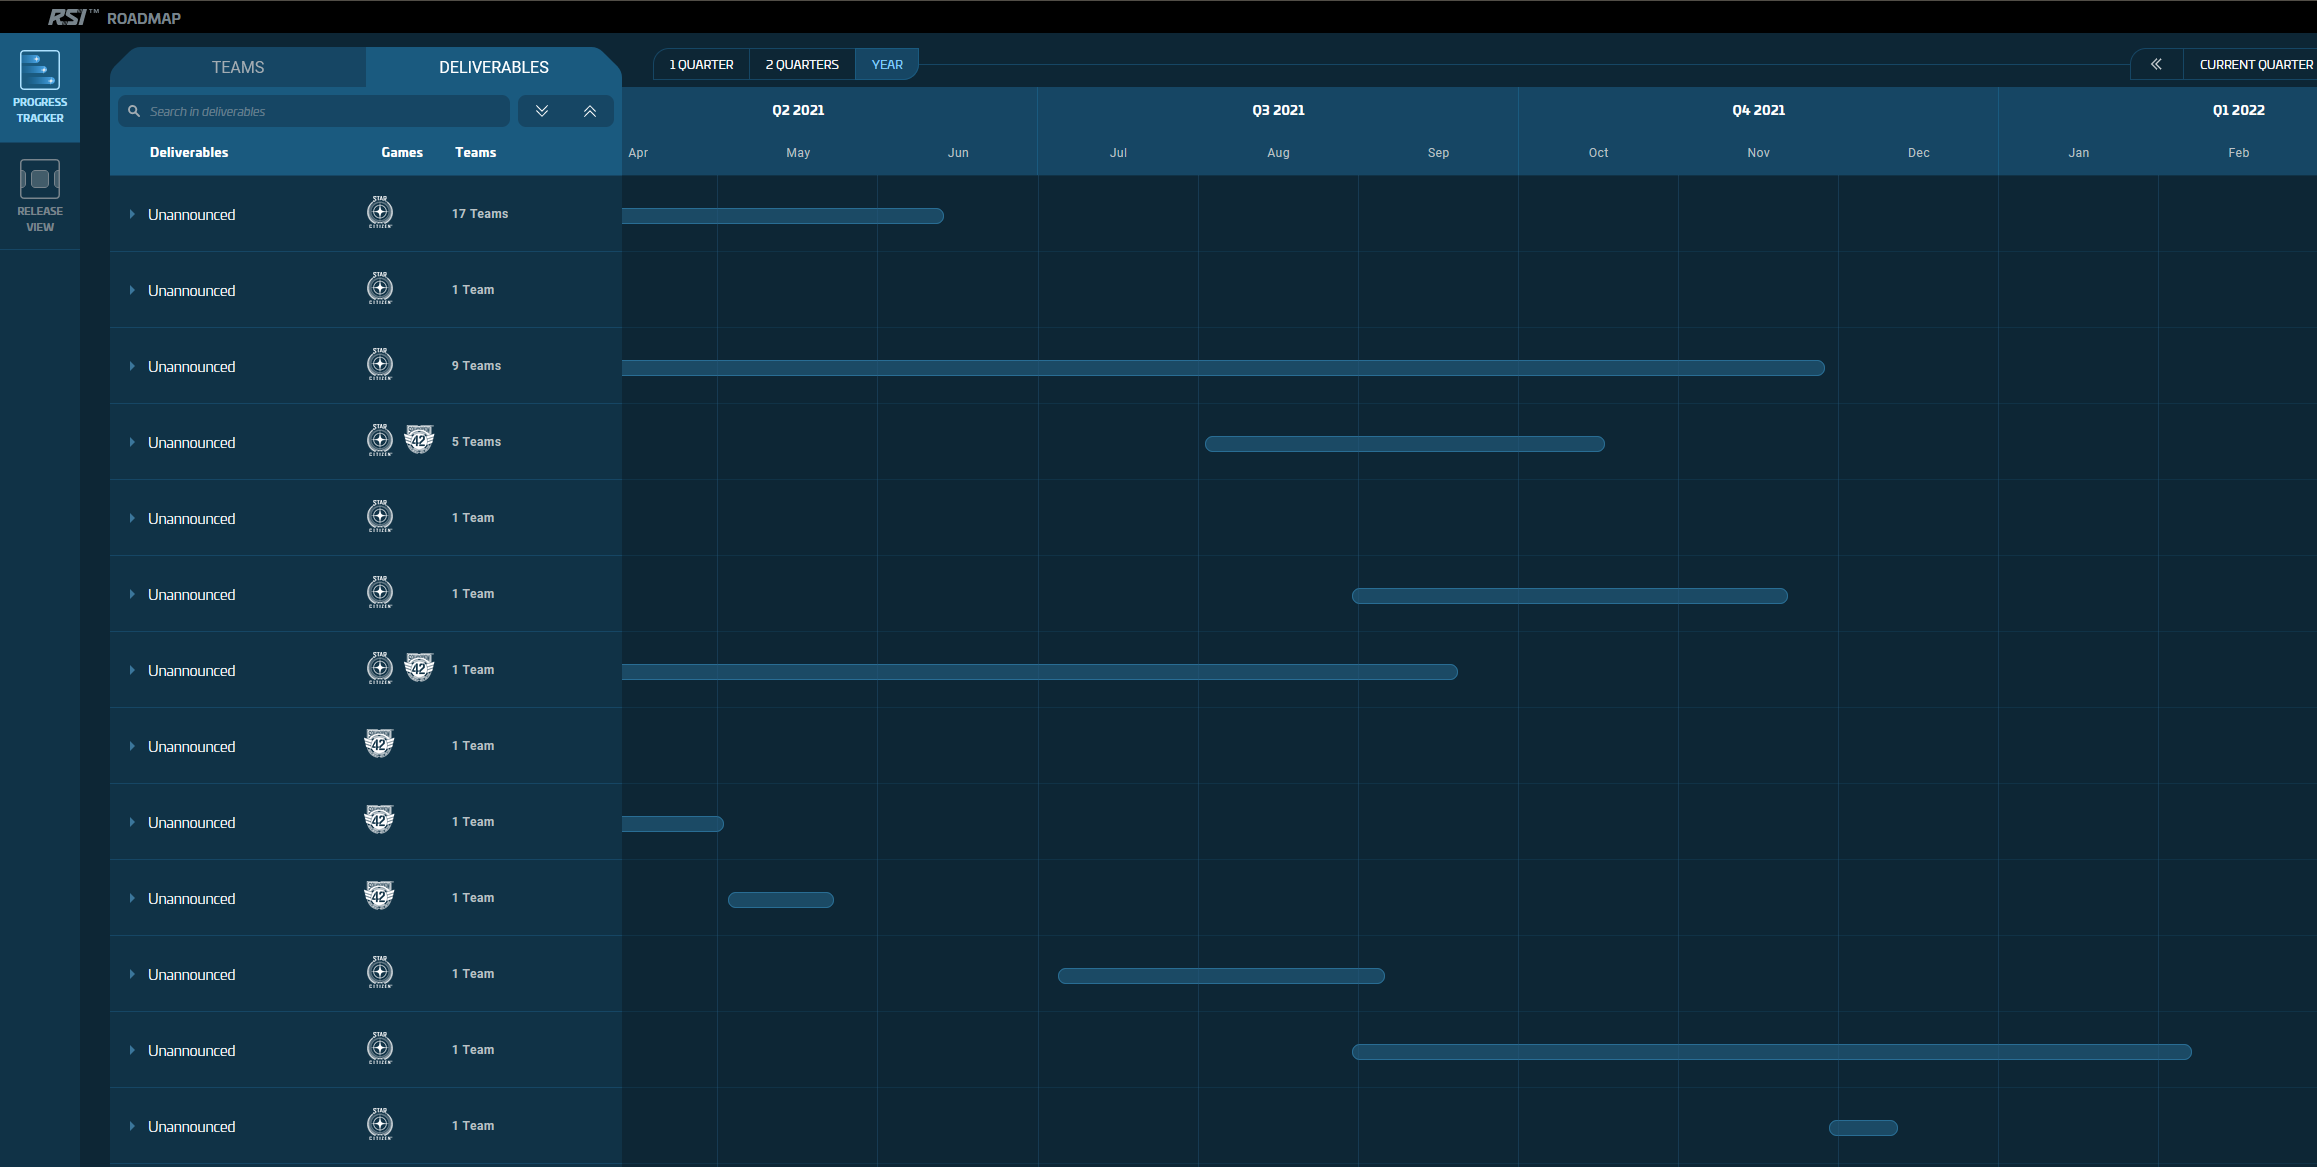
Task: Open the Progress Tracker sidebar icon
Action: point(40,86)
